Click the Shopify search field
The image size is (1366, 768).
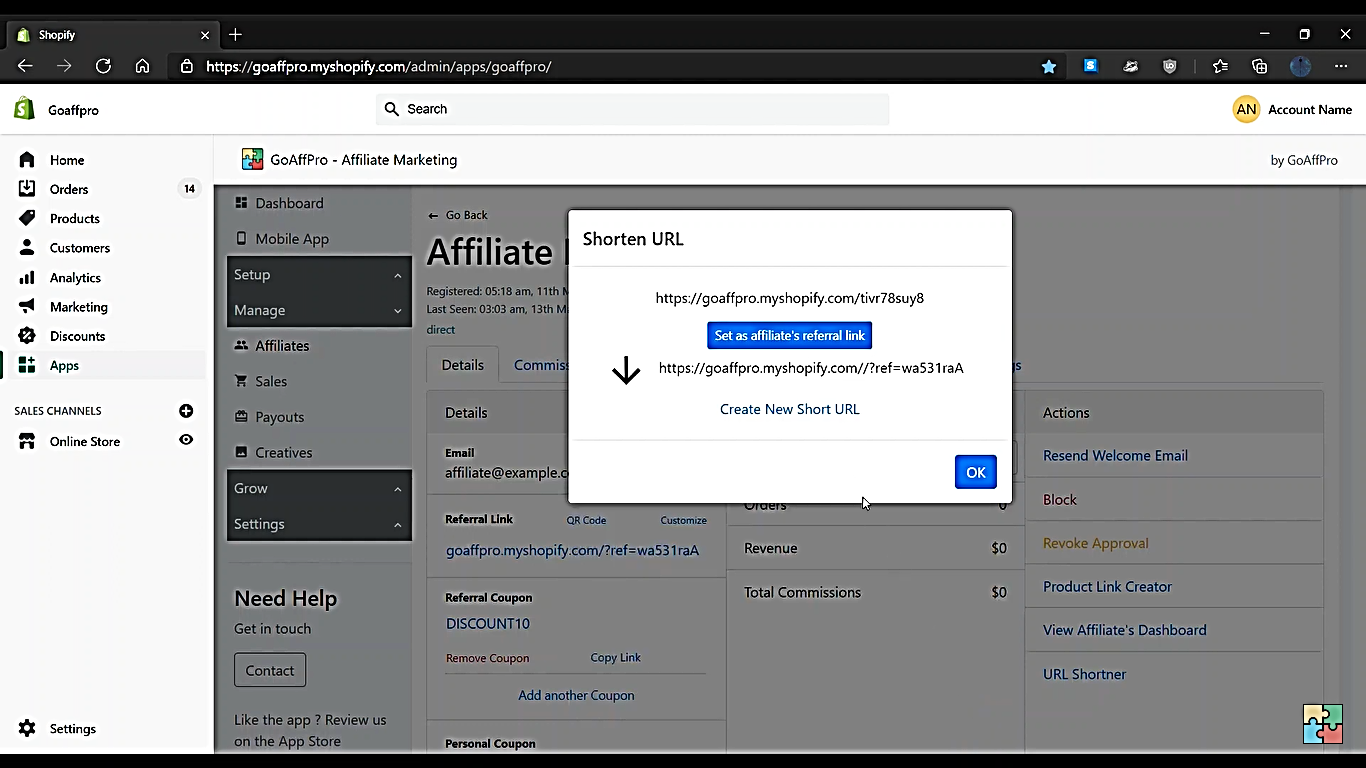(633, 109)
